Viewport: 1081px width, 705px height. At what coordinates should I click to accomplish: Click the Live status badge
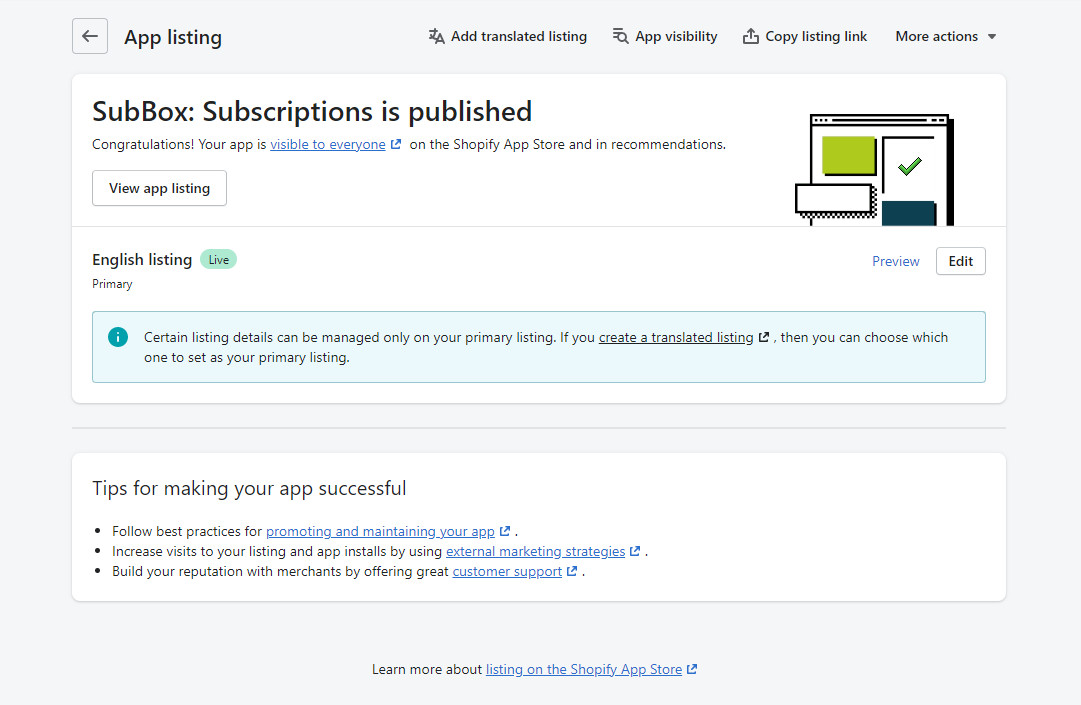pos(219,260)
